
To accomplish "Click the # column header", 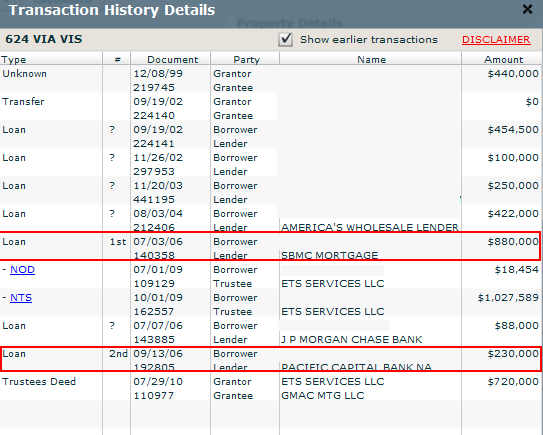I will click(117, 59).
